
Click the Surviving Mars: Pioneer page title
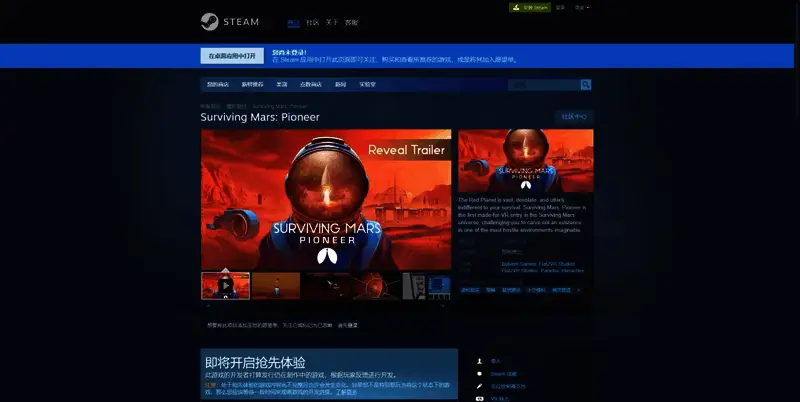pos(260,117)
